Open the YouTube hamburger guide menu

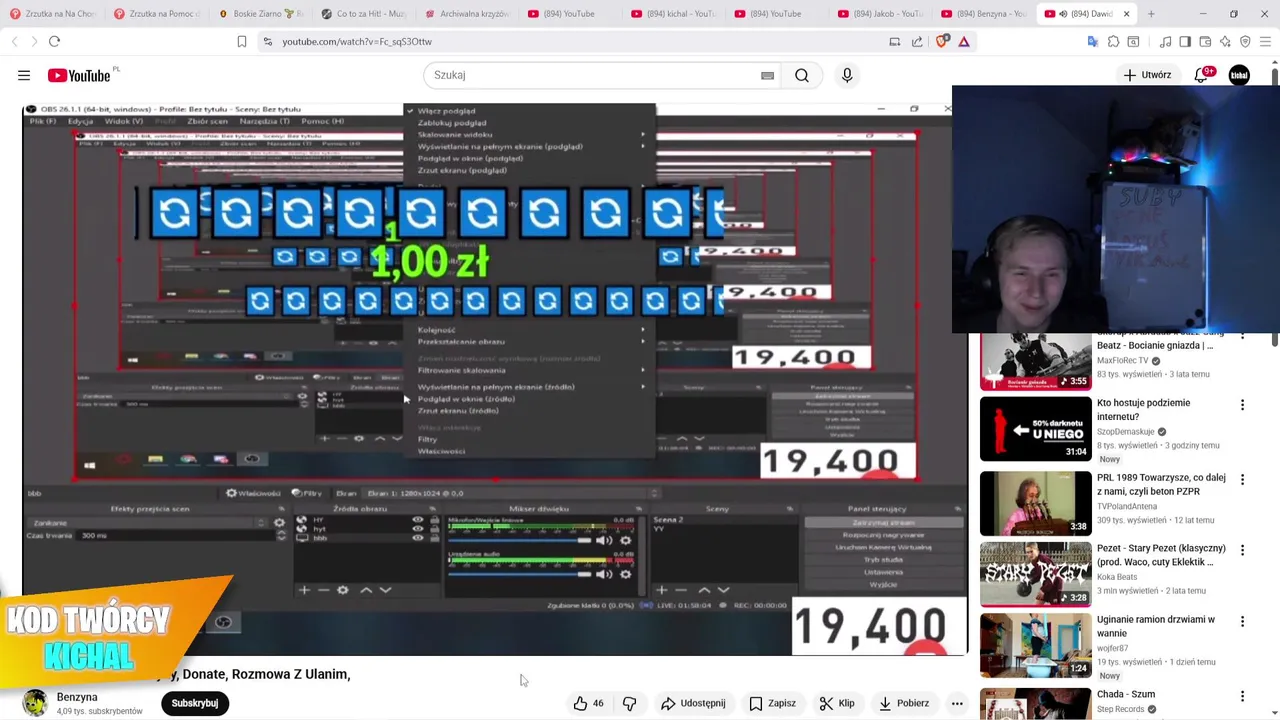(x=24, y=75)
